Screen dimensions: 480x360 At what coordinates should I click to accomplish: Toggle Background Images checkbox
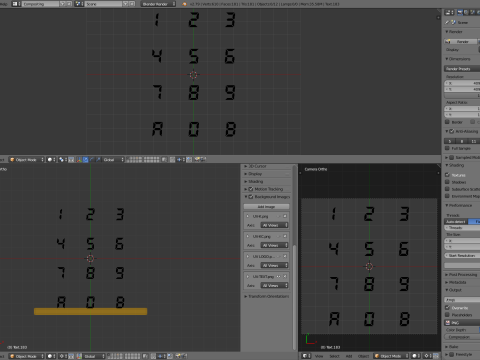coord(251,197)
